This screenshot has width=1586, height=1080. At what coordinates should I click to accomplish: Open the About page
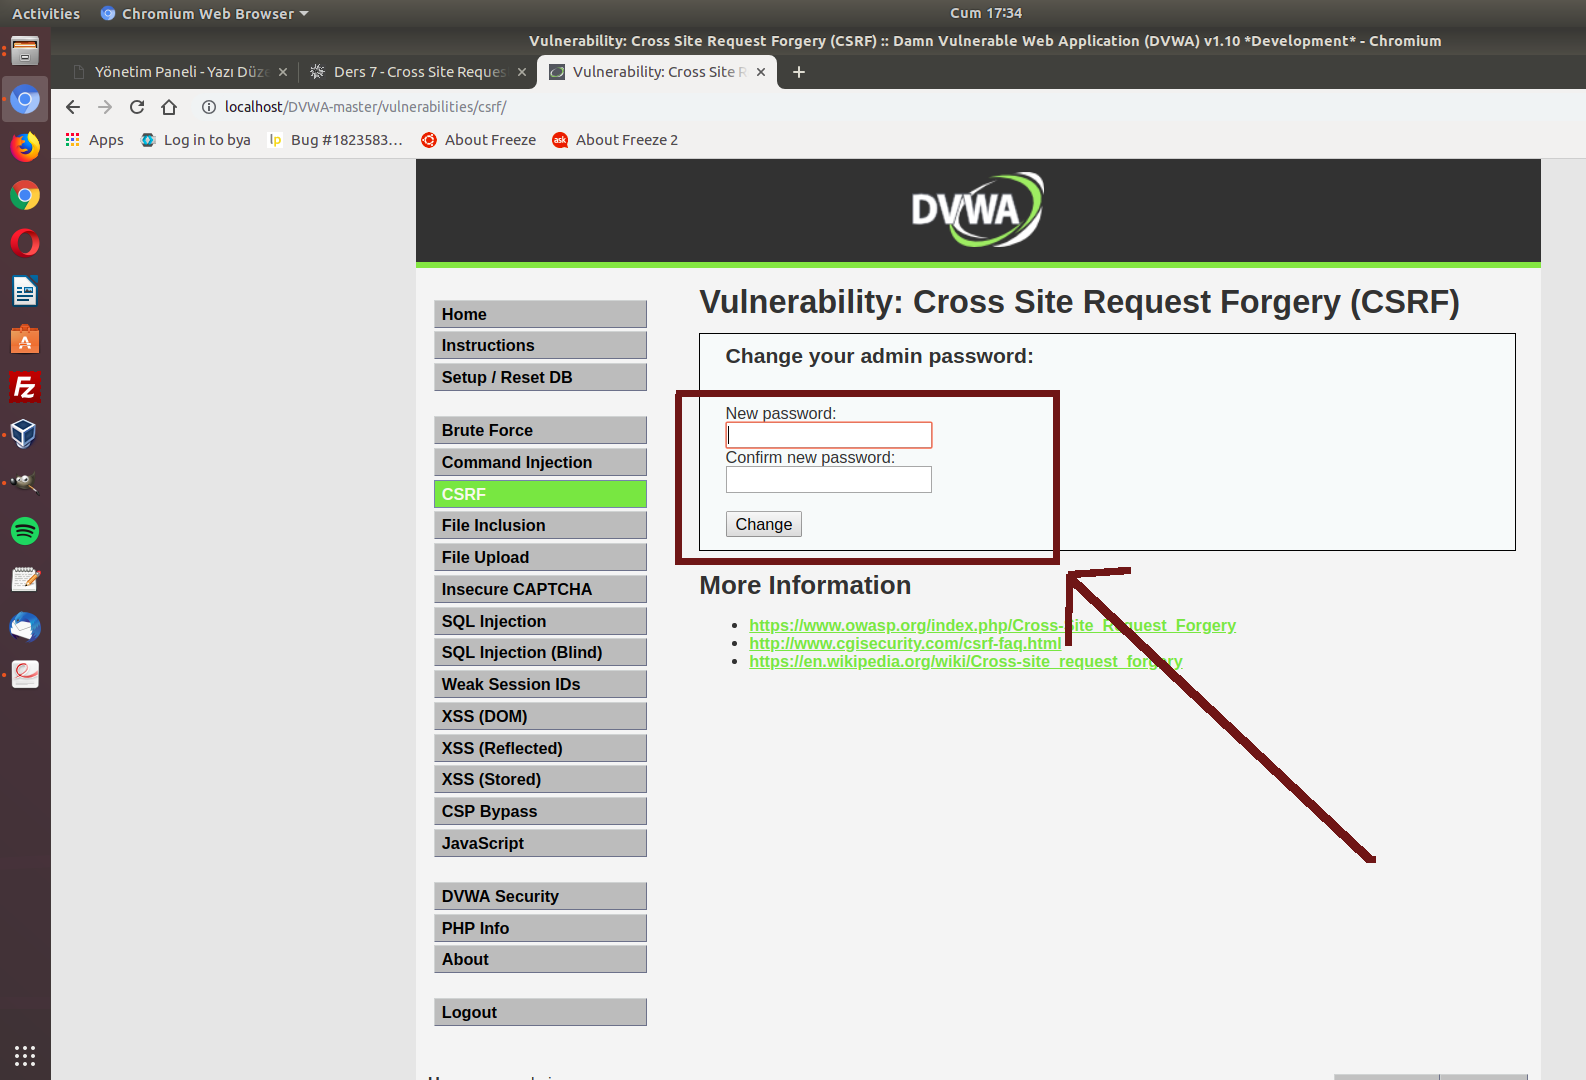pyautogui.click(x=540, y=959)
